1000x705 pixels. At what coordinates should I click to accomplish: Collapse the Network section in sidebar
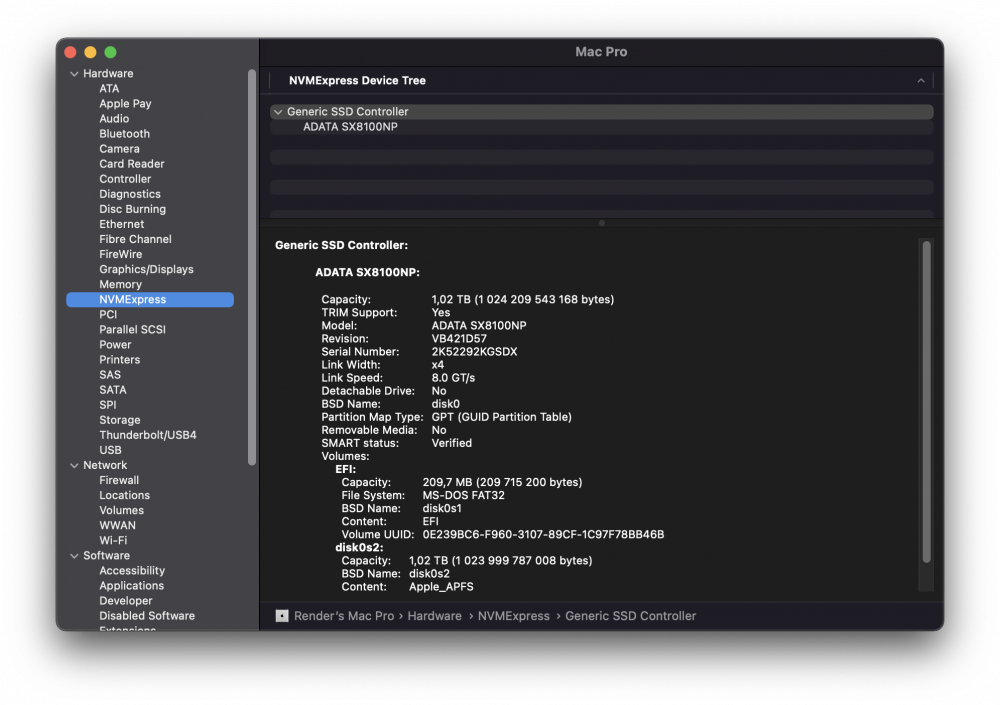pyautogui.click(x=74, y=465)
